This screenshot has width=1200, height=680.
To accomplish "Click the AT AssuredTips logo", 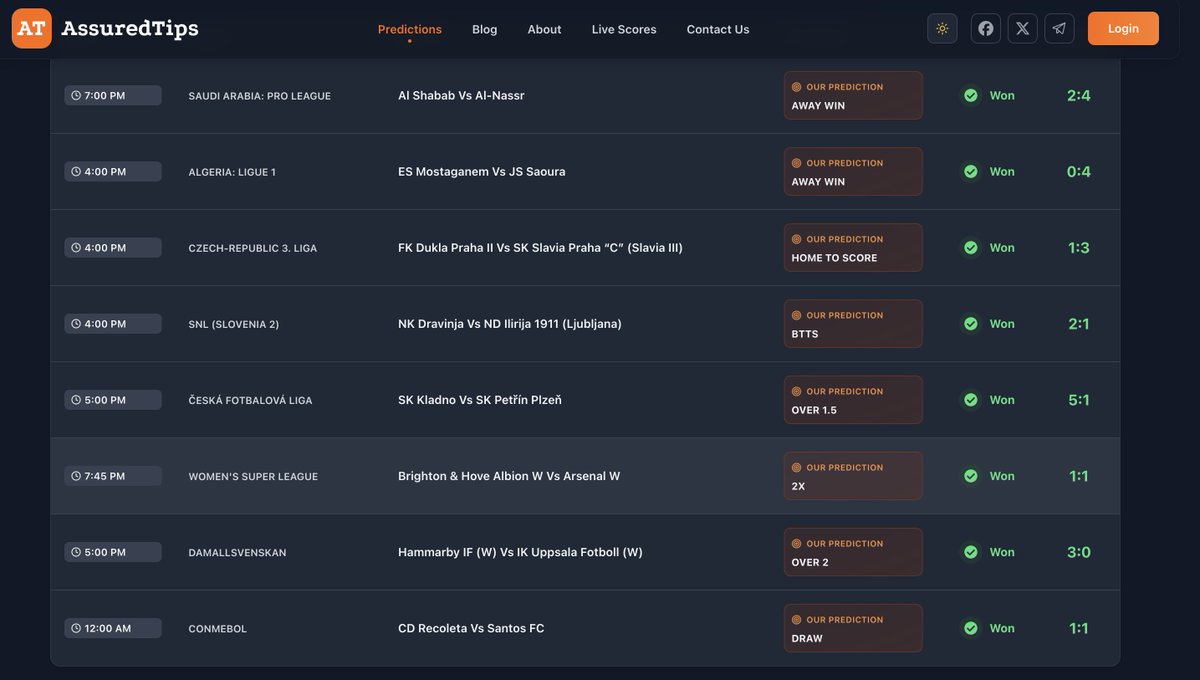I will point(105,28).
